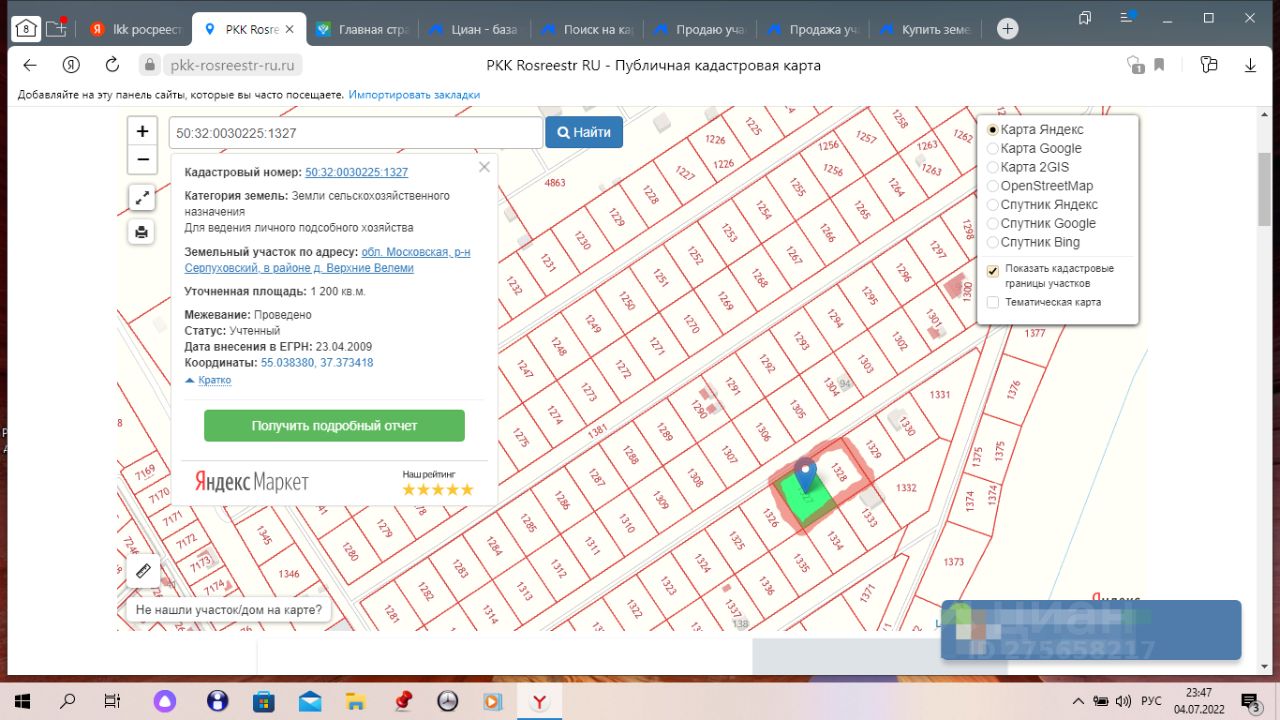Open Microsoft Store from taskbar
The width and height of the screenshot is (1280, 720).
(x=264, y=701)
